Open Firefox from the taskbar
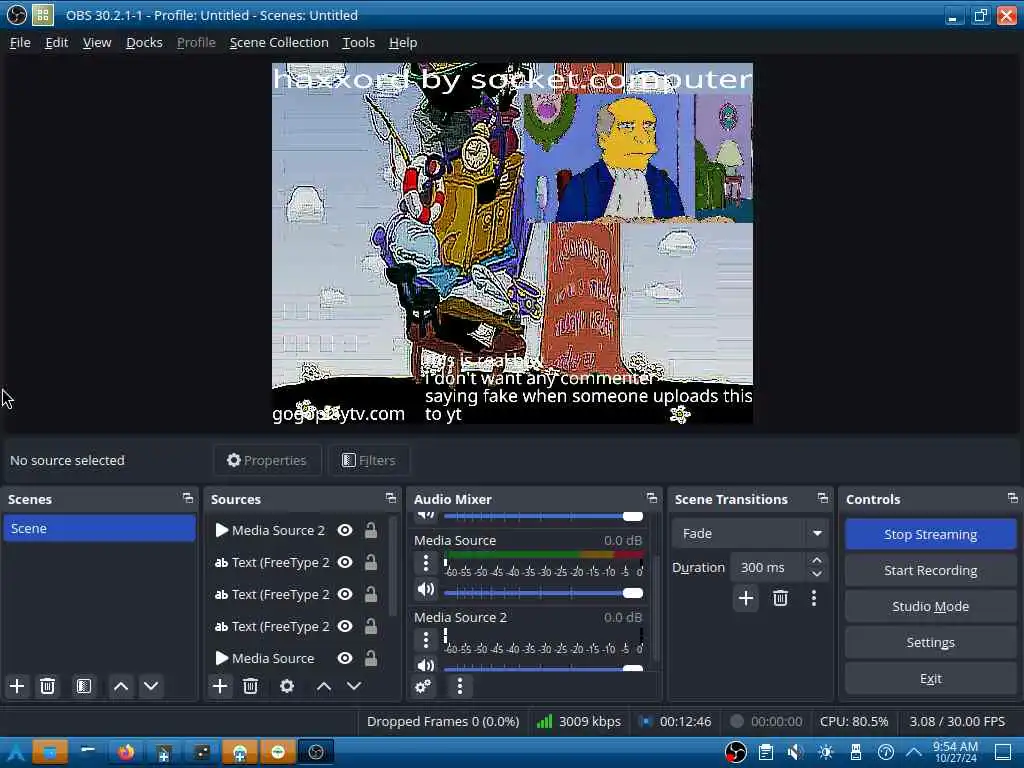 [x=126, y=752]
